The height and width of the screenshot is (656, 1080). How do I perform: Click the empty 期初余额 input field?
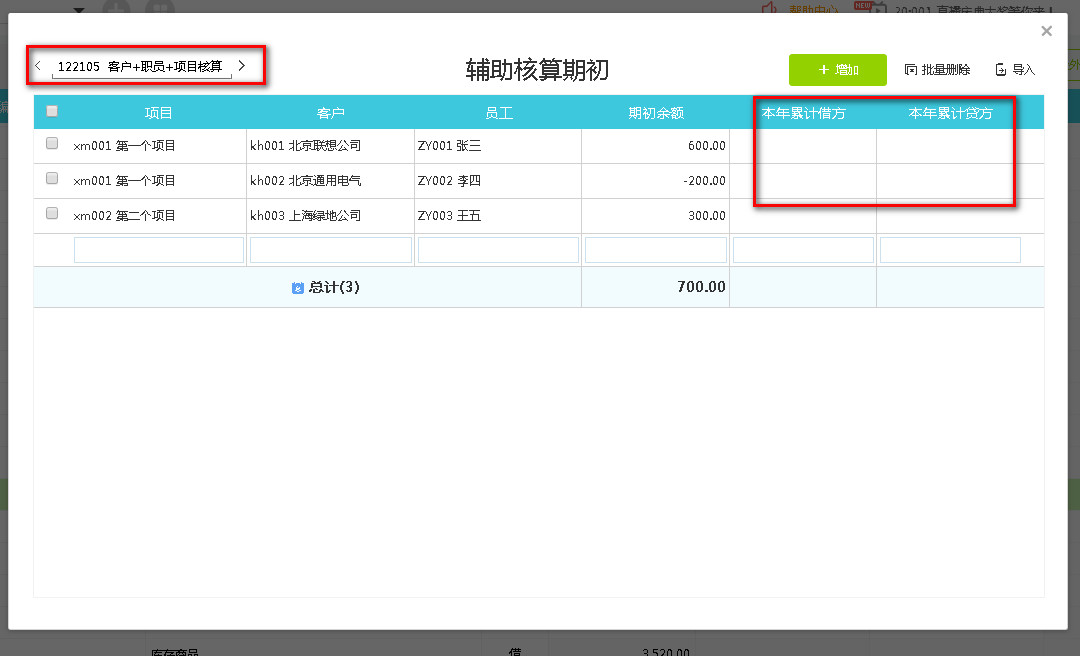655,250
